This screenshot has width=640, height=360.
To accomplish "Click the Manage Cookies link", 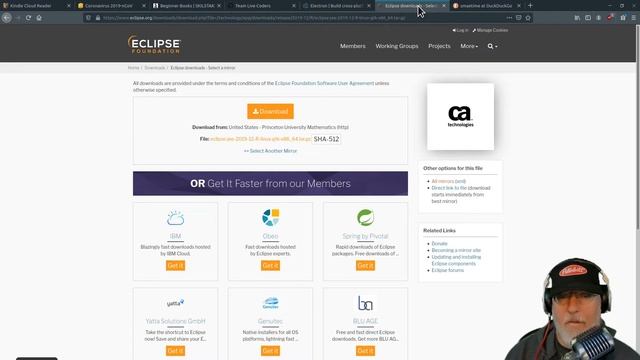I will coord(490,30).
